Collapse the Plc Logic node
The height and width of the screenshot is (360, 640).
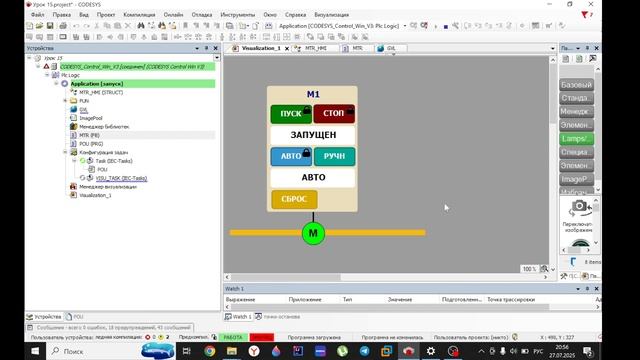[47, 75]
